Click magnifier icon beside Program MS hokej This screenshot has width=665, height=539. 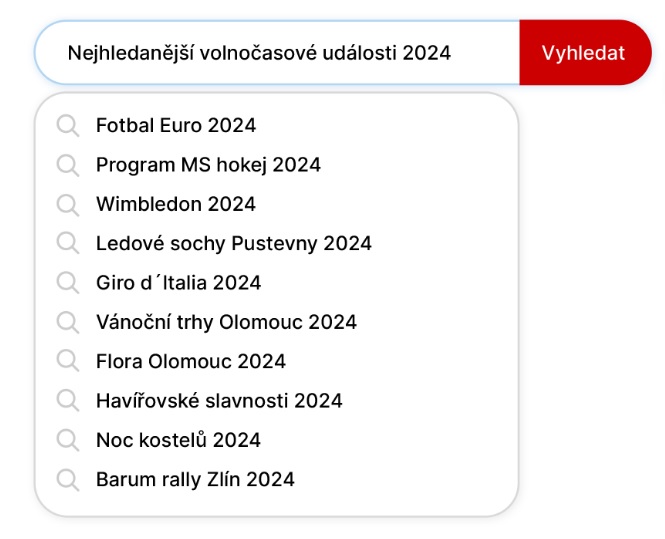[x=68, y=165]
